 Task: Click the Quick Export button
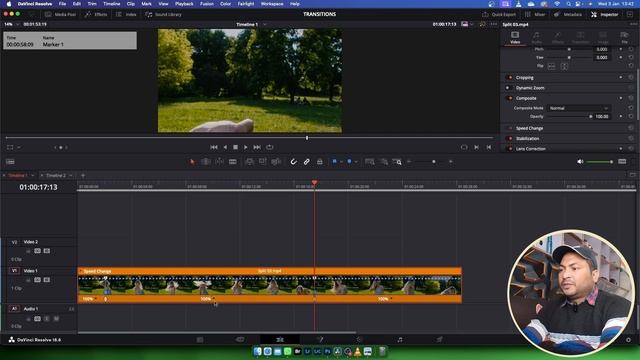coord(499,14)
